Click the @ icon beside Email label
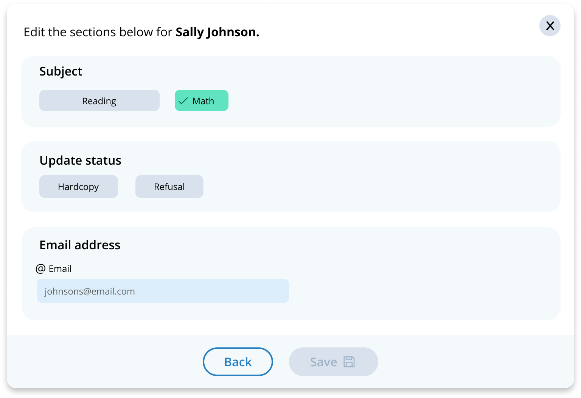581x398 pixels. (x=40, y=269)
